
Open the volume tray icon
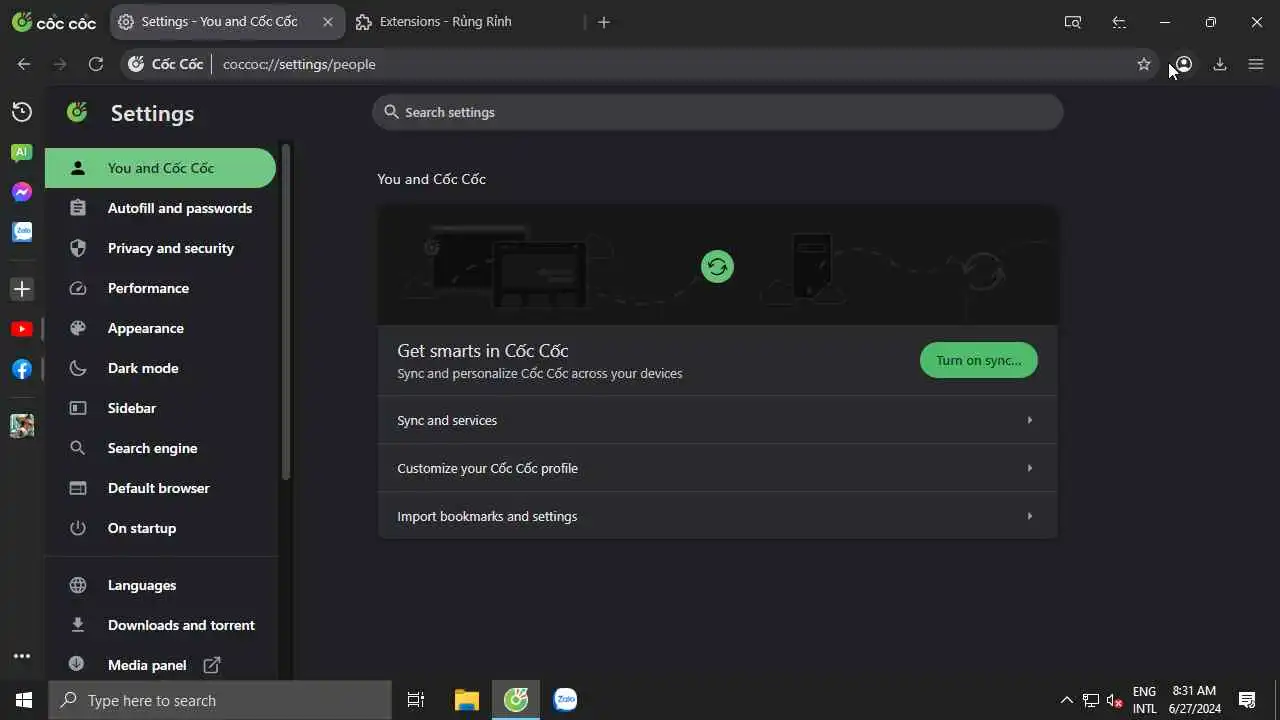pyautogui.click(x=1115, y=700)
